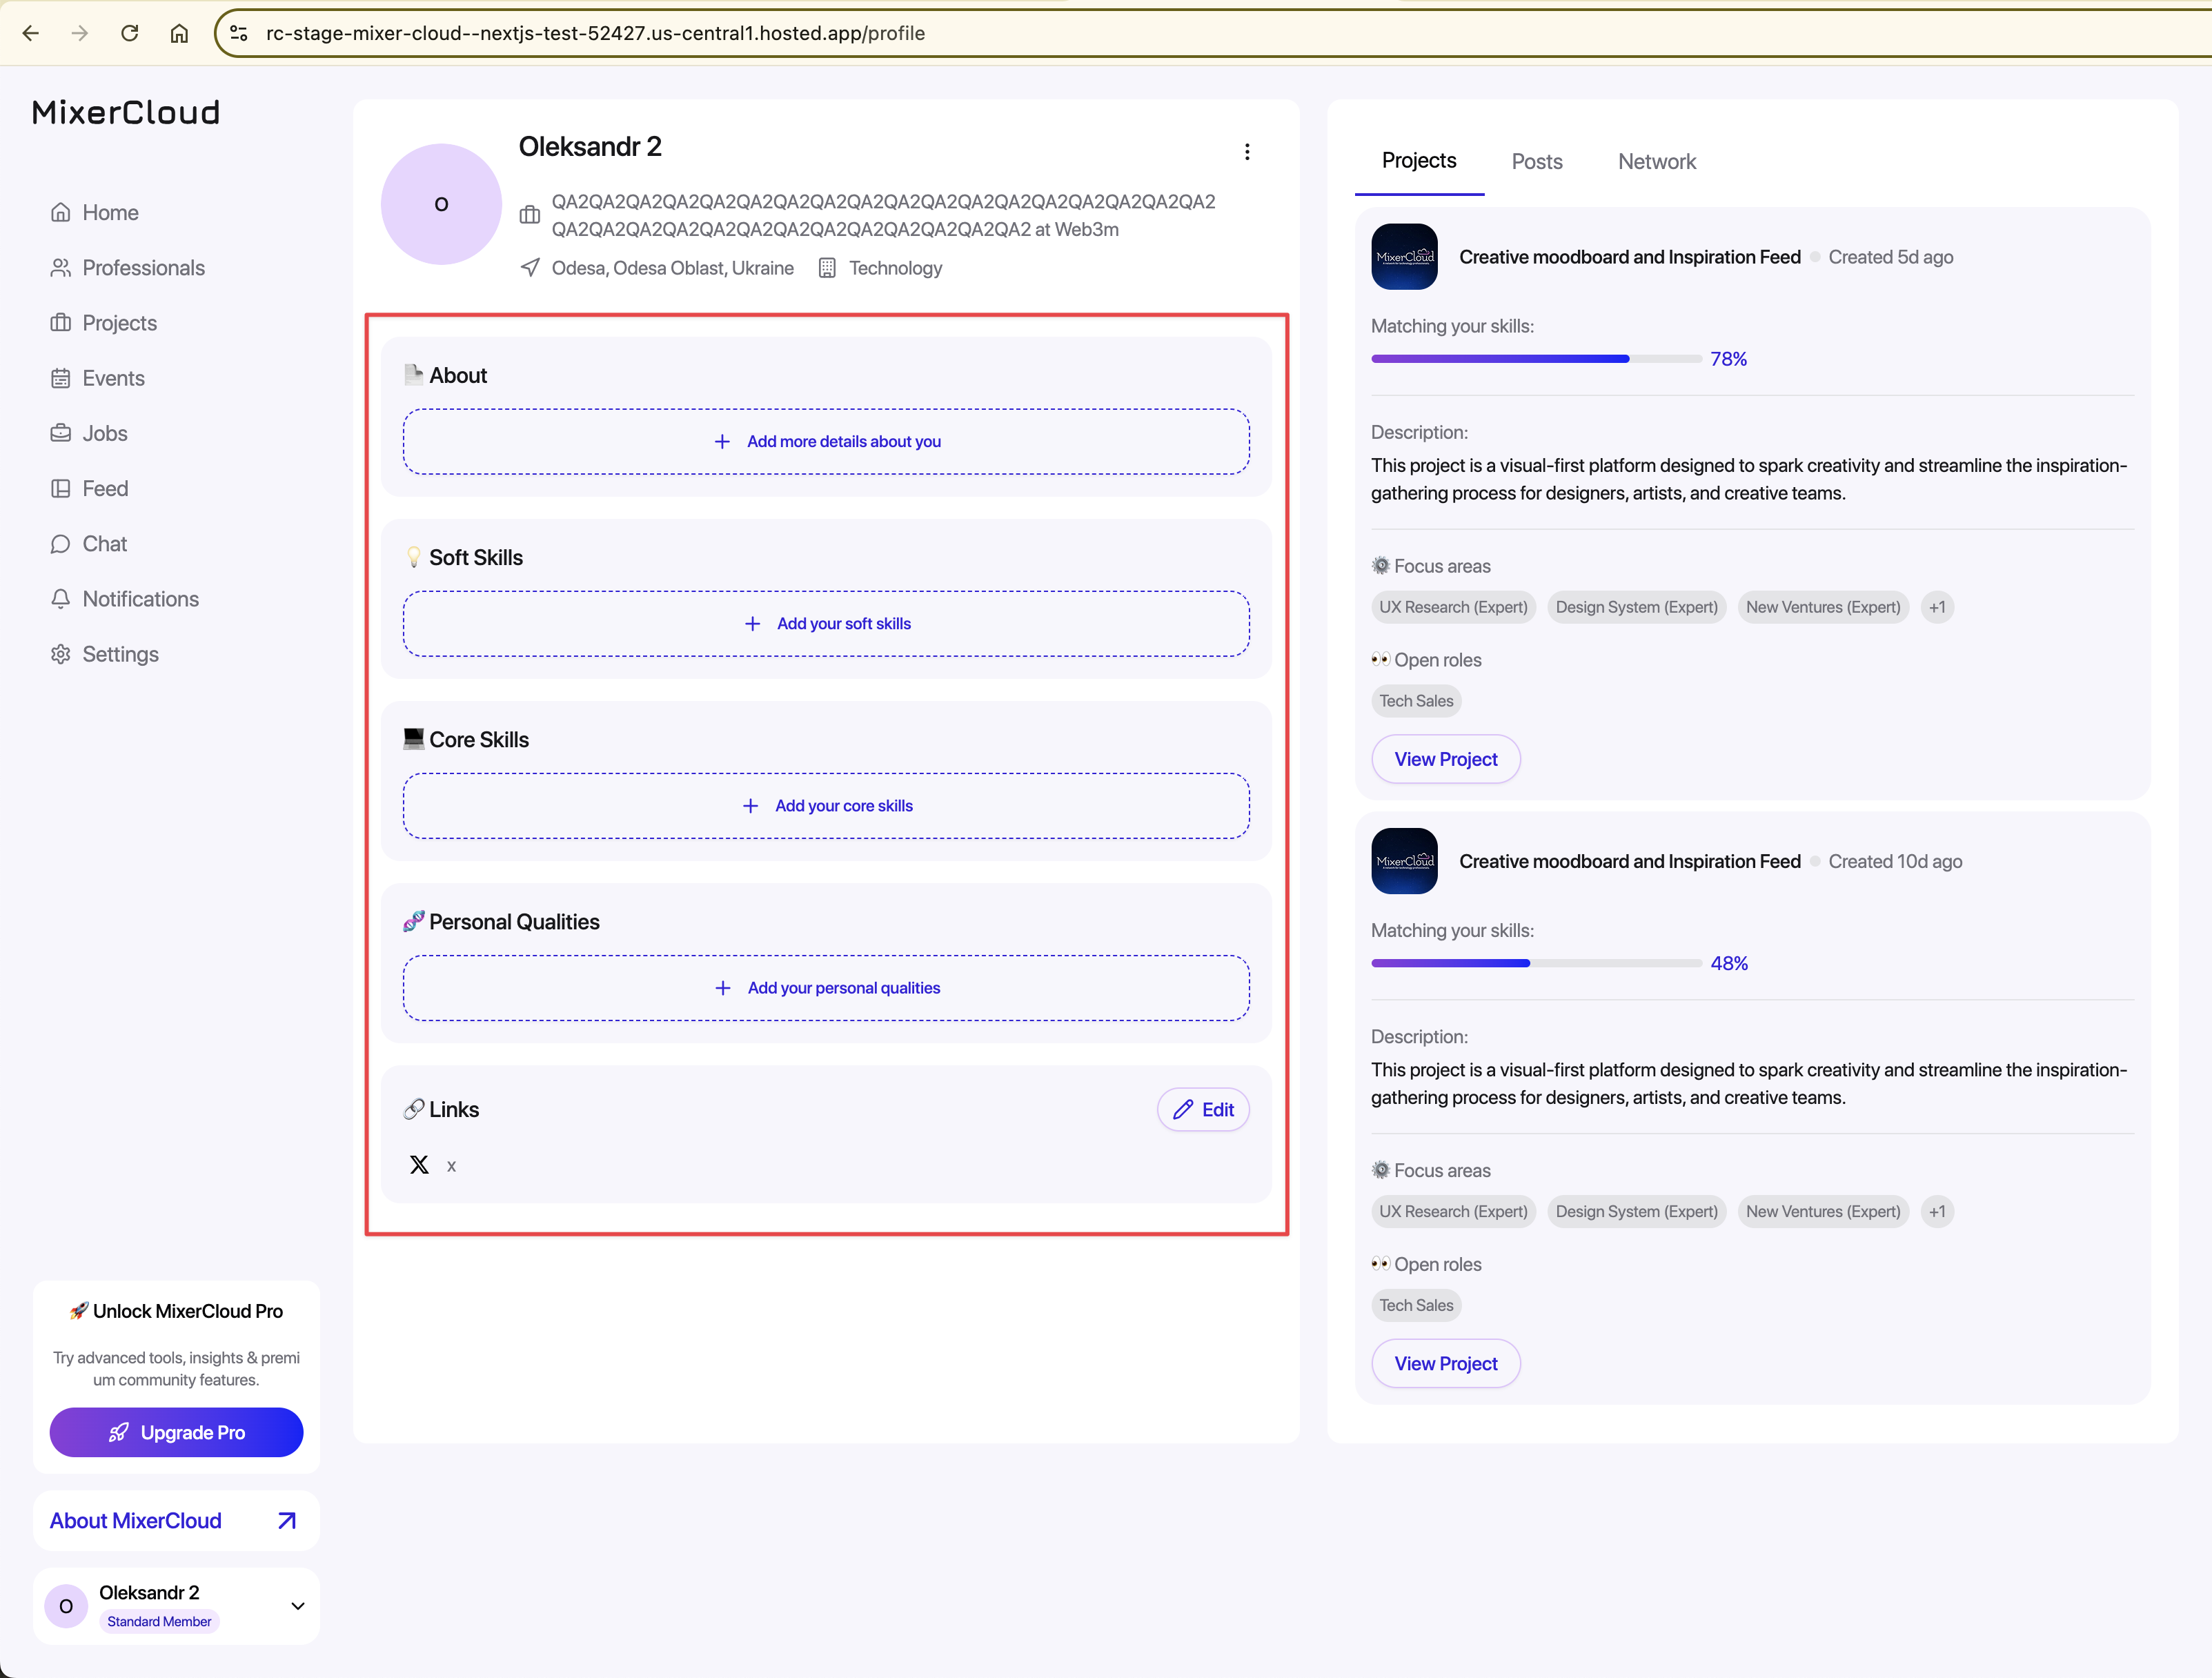The height and width of the screenshot is (1678, 2212).
Task: Click the Upgrade Pro button
Action: [176, 1432]
